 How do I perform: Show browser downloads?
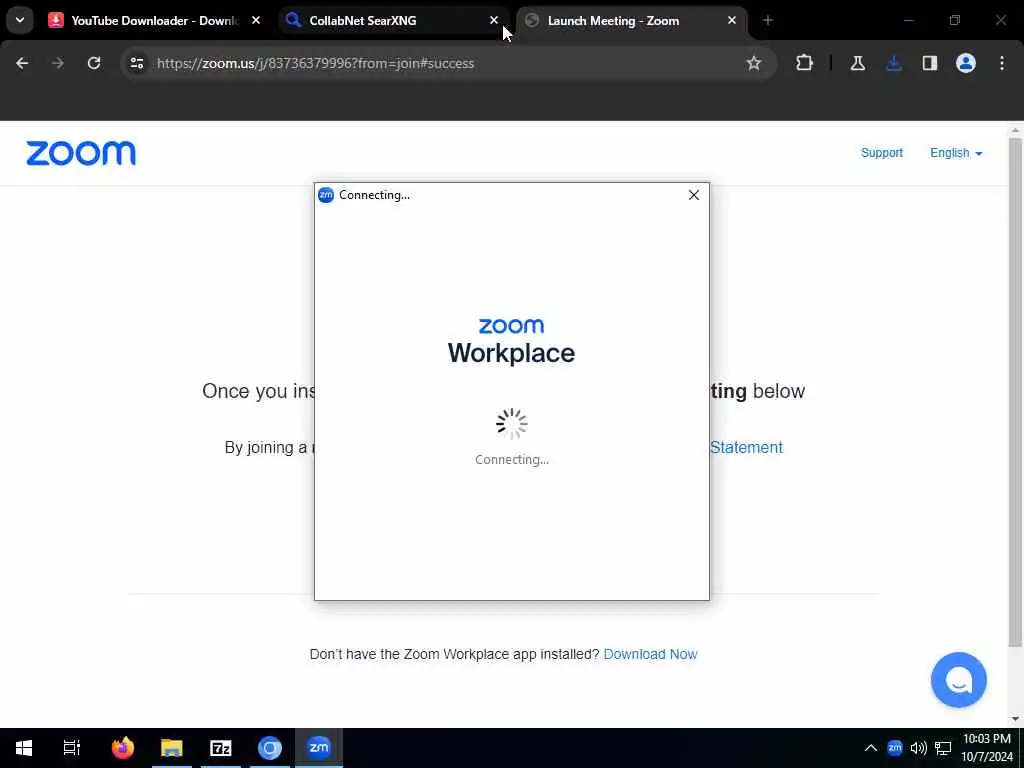pos(894,63)
